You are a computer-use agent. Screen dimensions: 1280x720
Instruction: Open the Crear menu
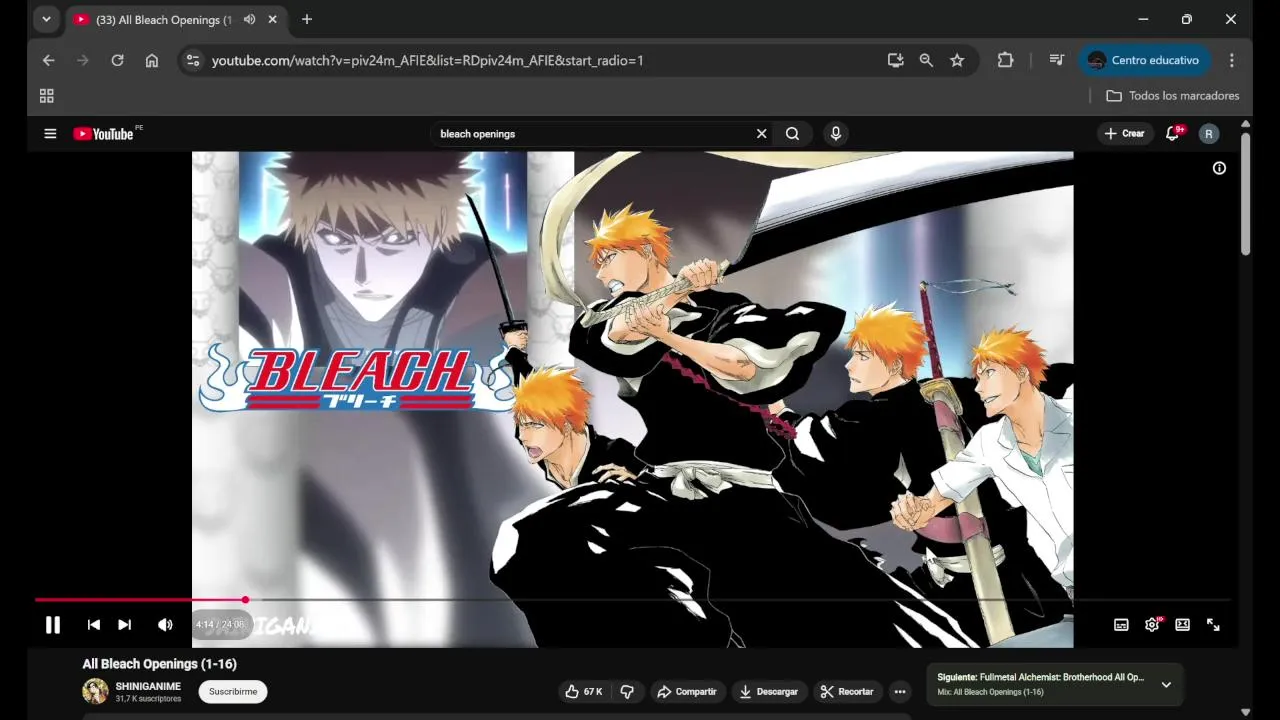tap(1124, 133)
